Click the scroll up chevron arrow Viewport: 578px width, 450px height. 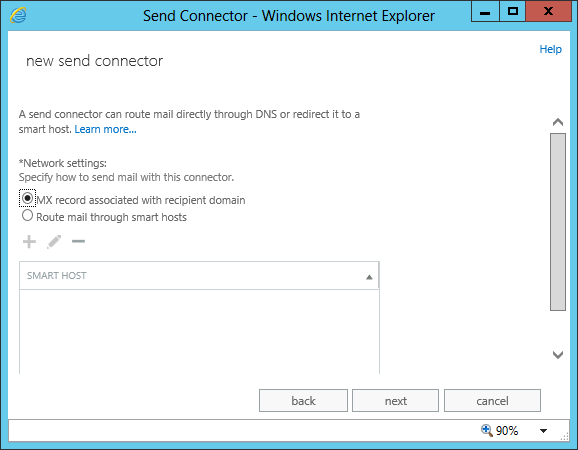coord(558,122)
